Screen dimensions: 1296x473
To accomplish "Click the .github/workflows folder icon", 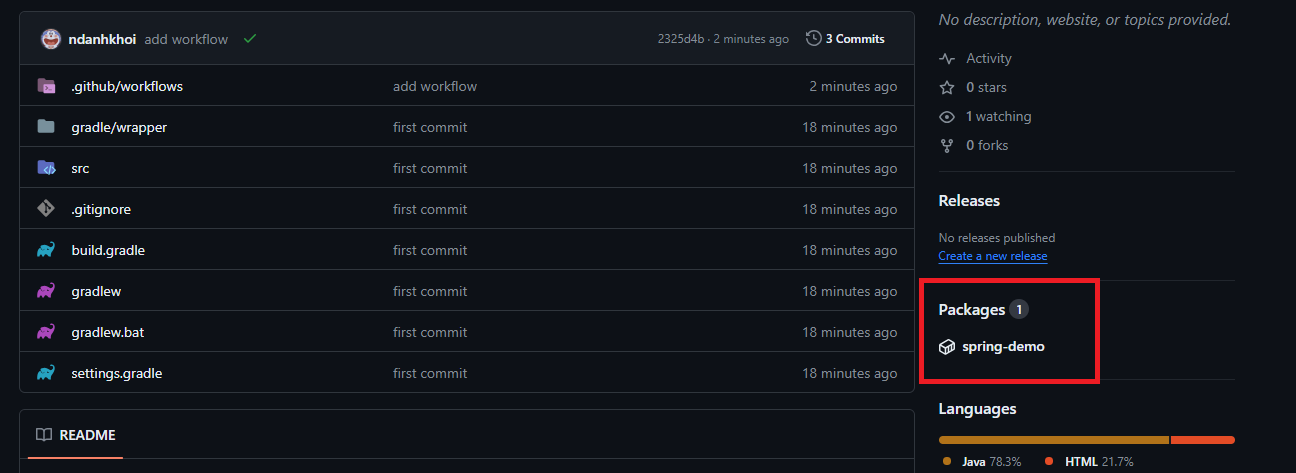I will (x=46, y=86).
